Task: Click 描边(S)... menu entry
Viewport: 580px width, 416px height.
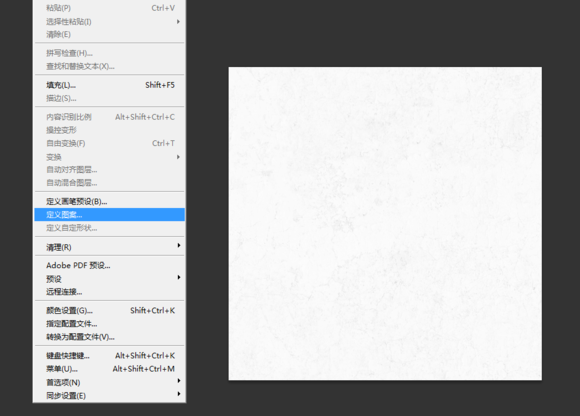Action: [109, 98]
